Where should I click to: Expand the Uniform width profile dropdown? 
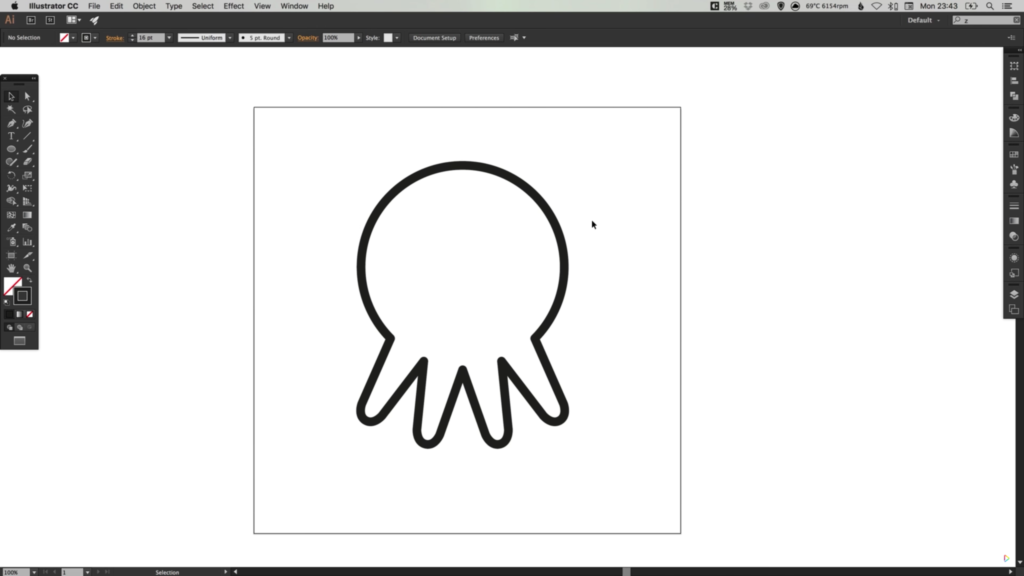(230, 38)
